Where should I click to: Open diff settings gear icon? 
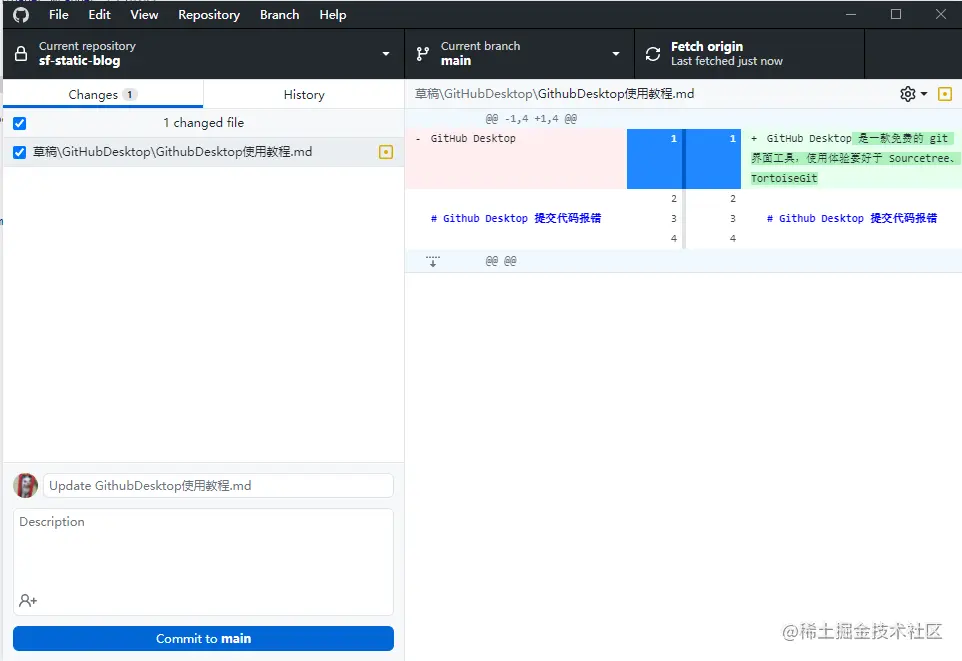point(907,94)
